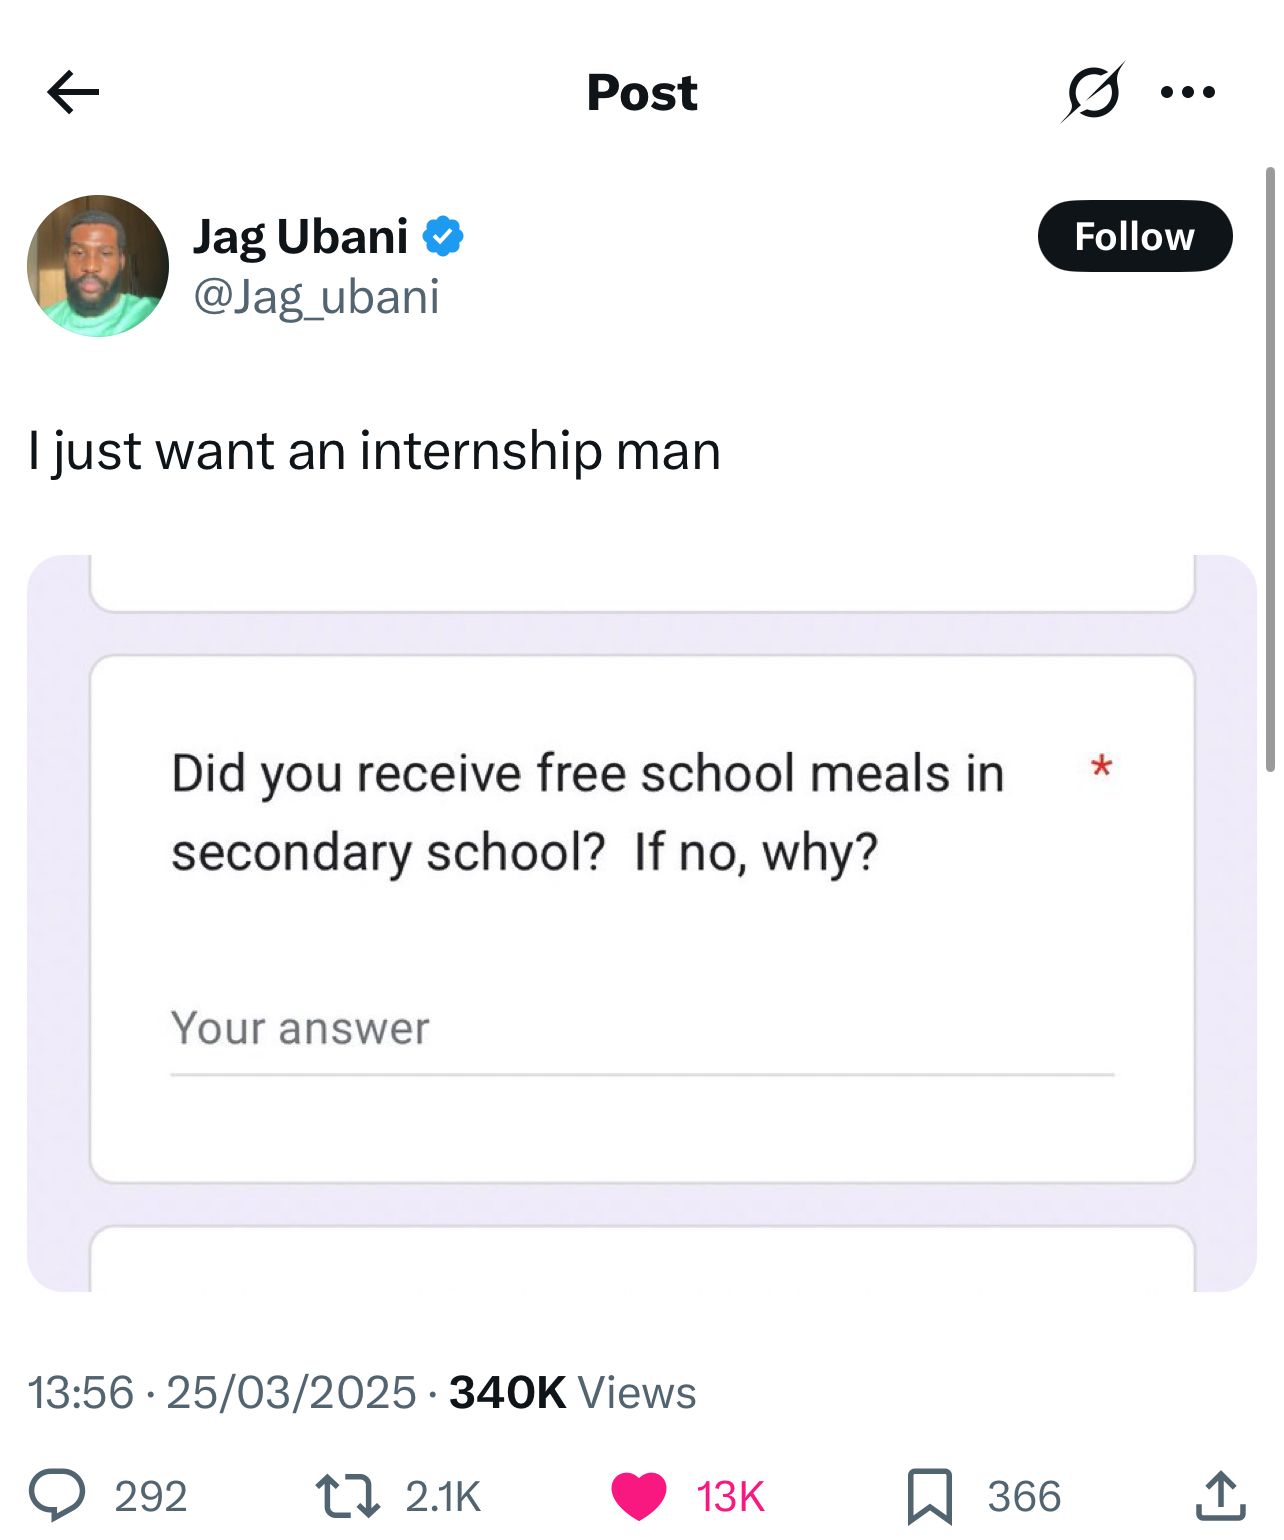Screen dimensions: 1284x1540
Task: Open the @Jag_ubani handle link
Action: 316,297
